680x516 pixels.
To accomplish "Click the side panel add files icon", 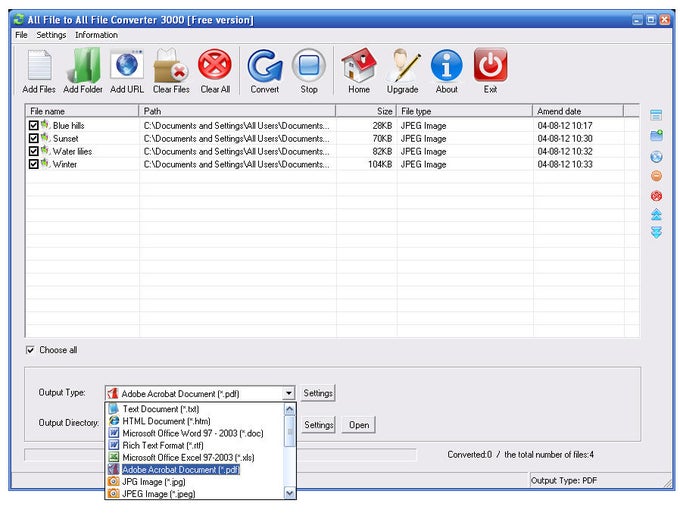I will click(656, 115).
